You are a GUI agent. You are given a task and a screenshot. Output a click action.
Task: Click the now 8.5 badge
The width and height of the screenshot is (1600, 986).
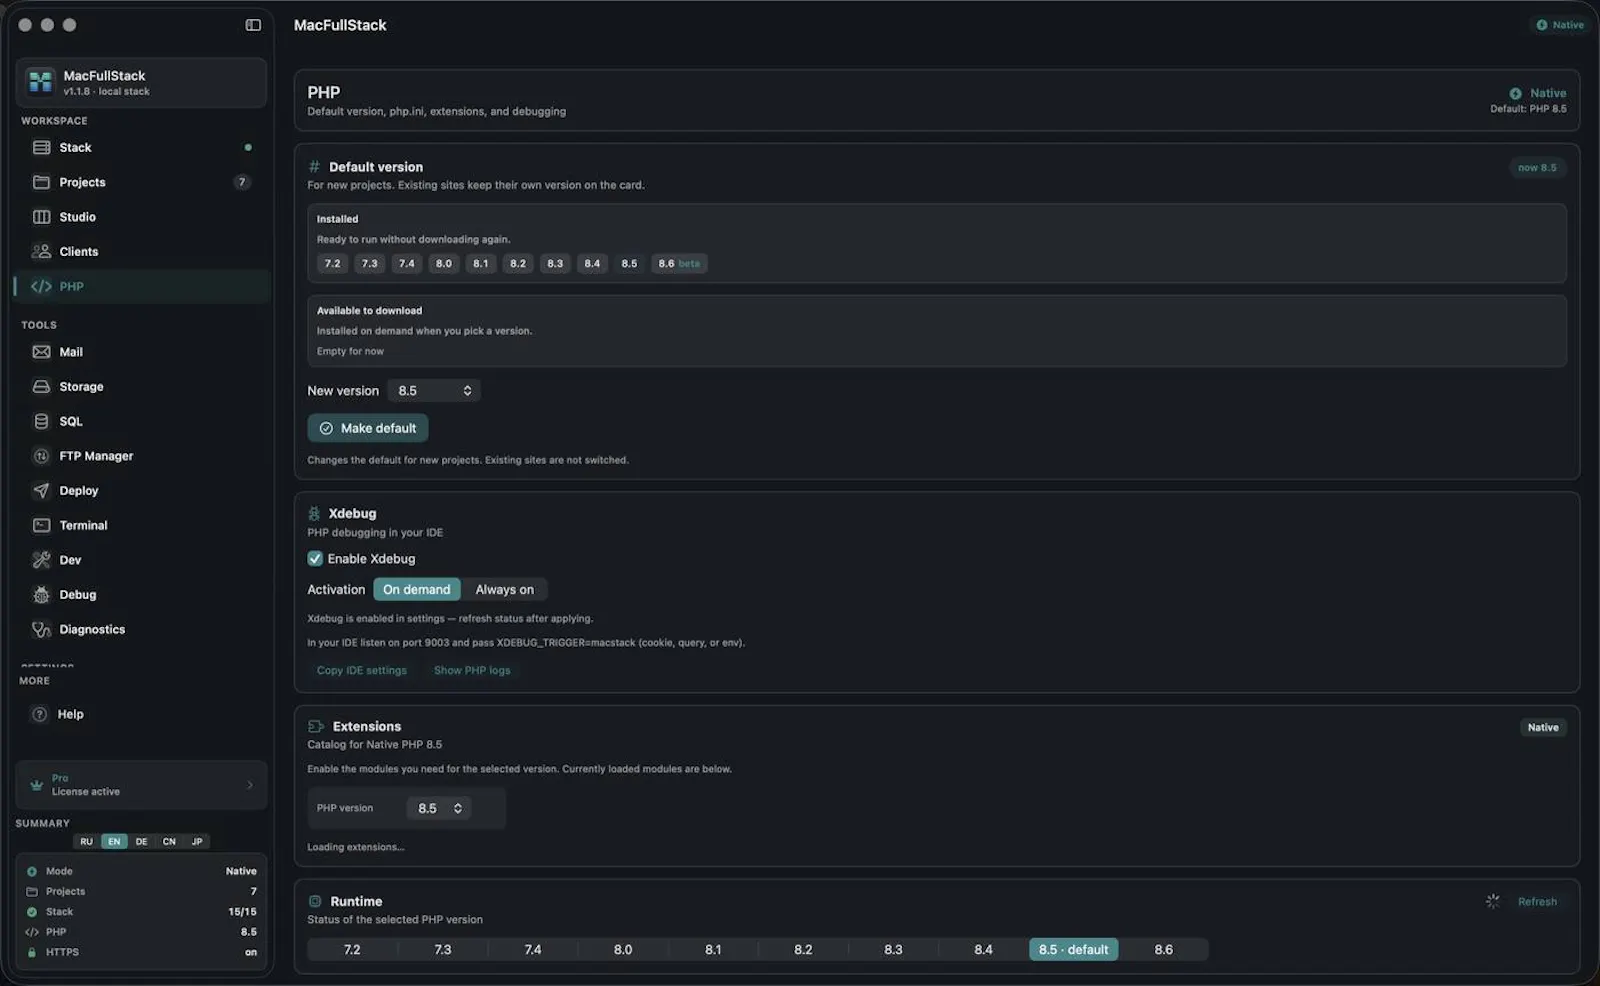[x=1537, y=167]
